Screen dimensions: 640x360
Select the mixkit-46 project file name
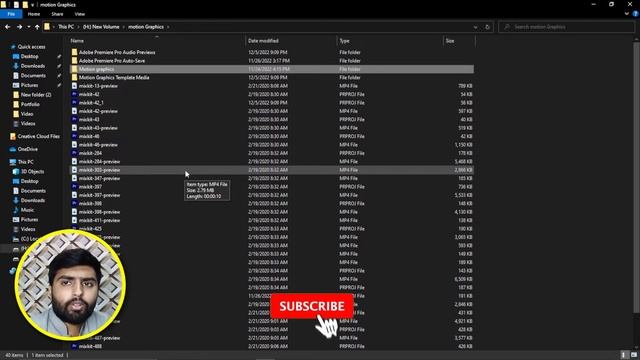89,136
